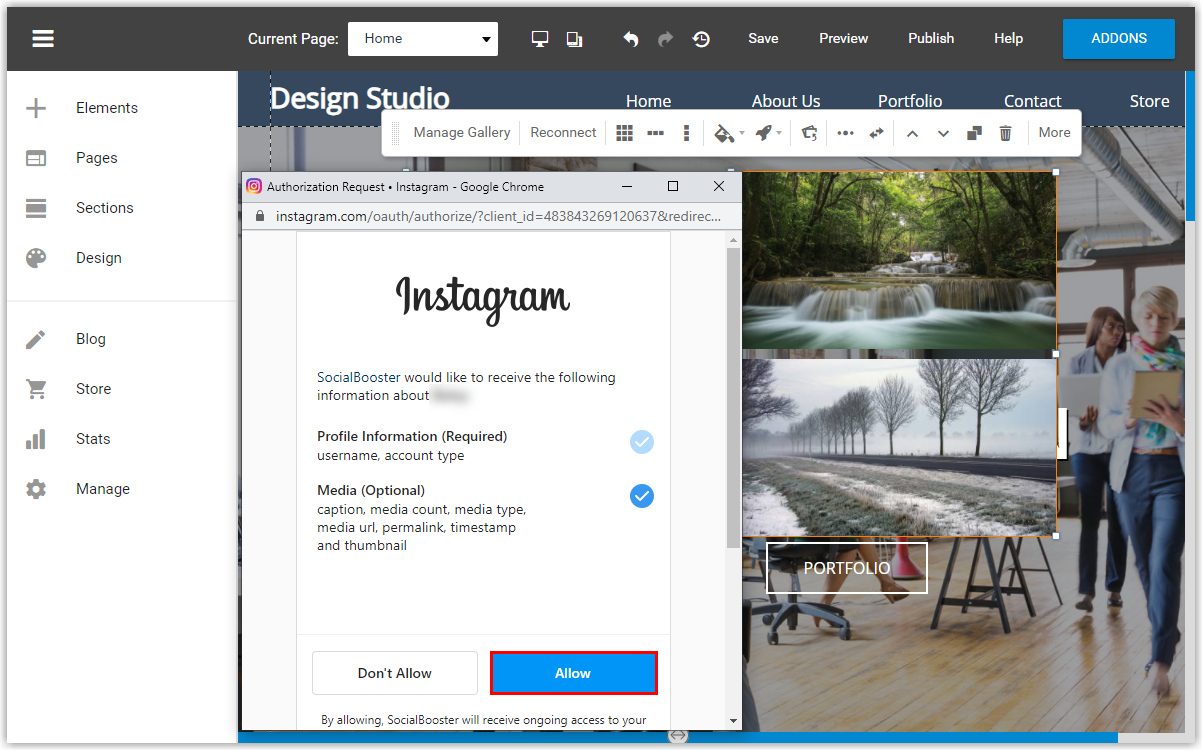Open the Stats menu label
Screen dimensions: 1203x751
pyautogui.click(x=93, y=439)
